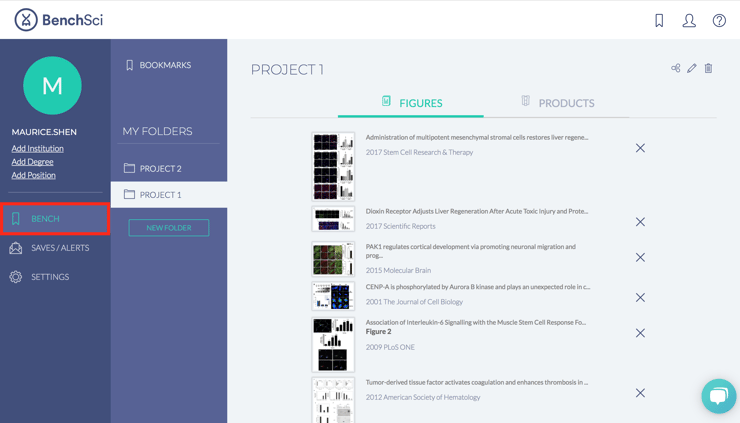
Task: Open title Tumor-derived tissue factor activates coagulation
Action: [477, 382]
